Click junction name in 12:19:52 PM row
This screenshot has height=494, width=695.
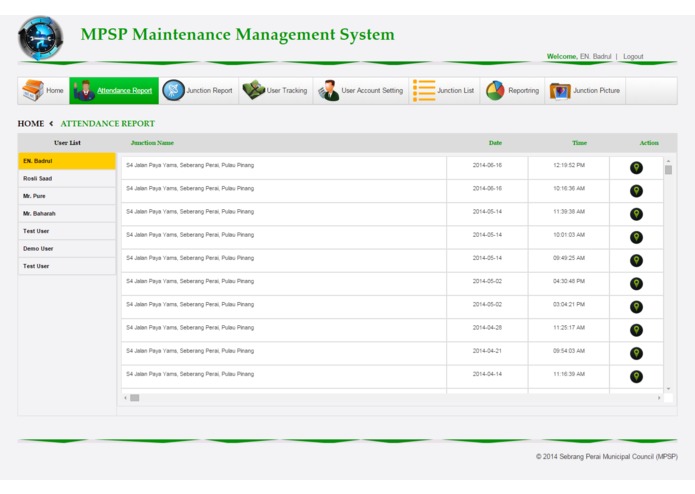(x=190, y=165)
